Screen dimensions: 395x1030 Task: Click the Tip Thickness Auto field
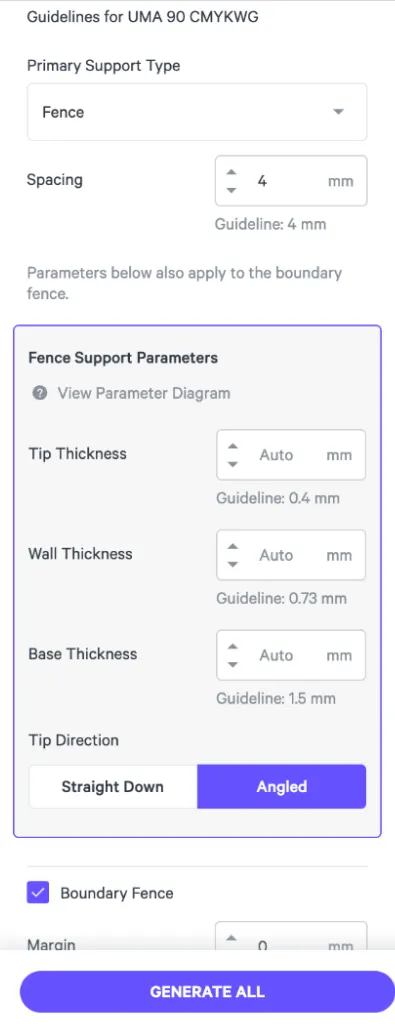[290, 455]
